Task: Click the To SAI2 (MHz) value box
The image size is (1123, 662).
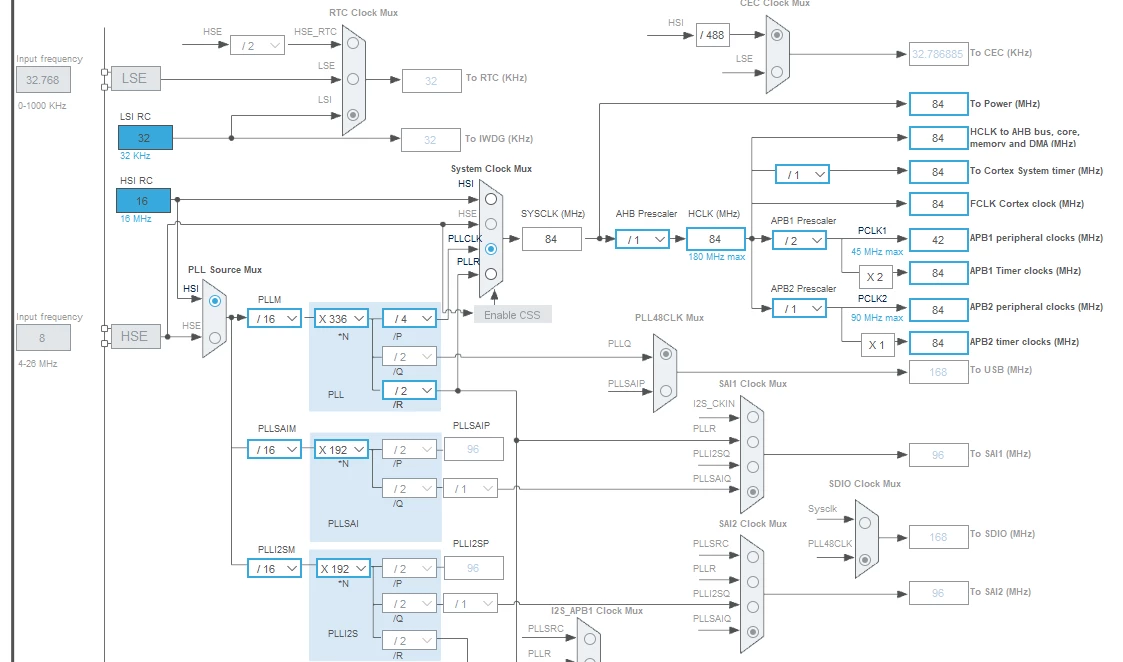Action: (938, 593)
